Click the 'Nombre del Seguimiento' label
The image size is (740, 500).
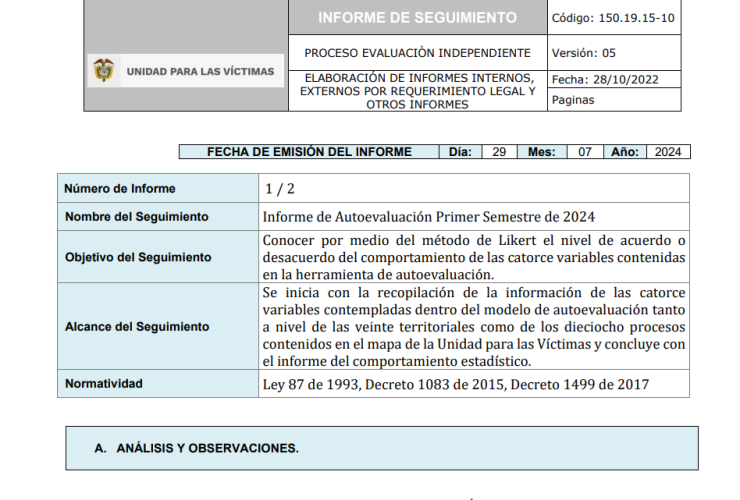[137, 217]
